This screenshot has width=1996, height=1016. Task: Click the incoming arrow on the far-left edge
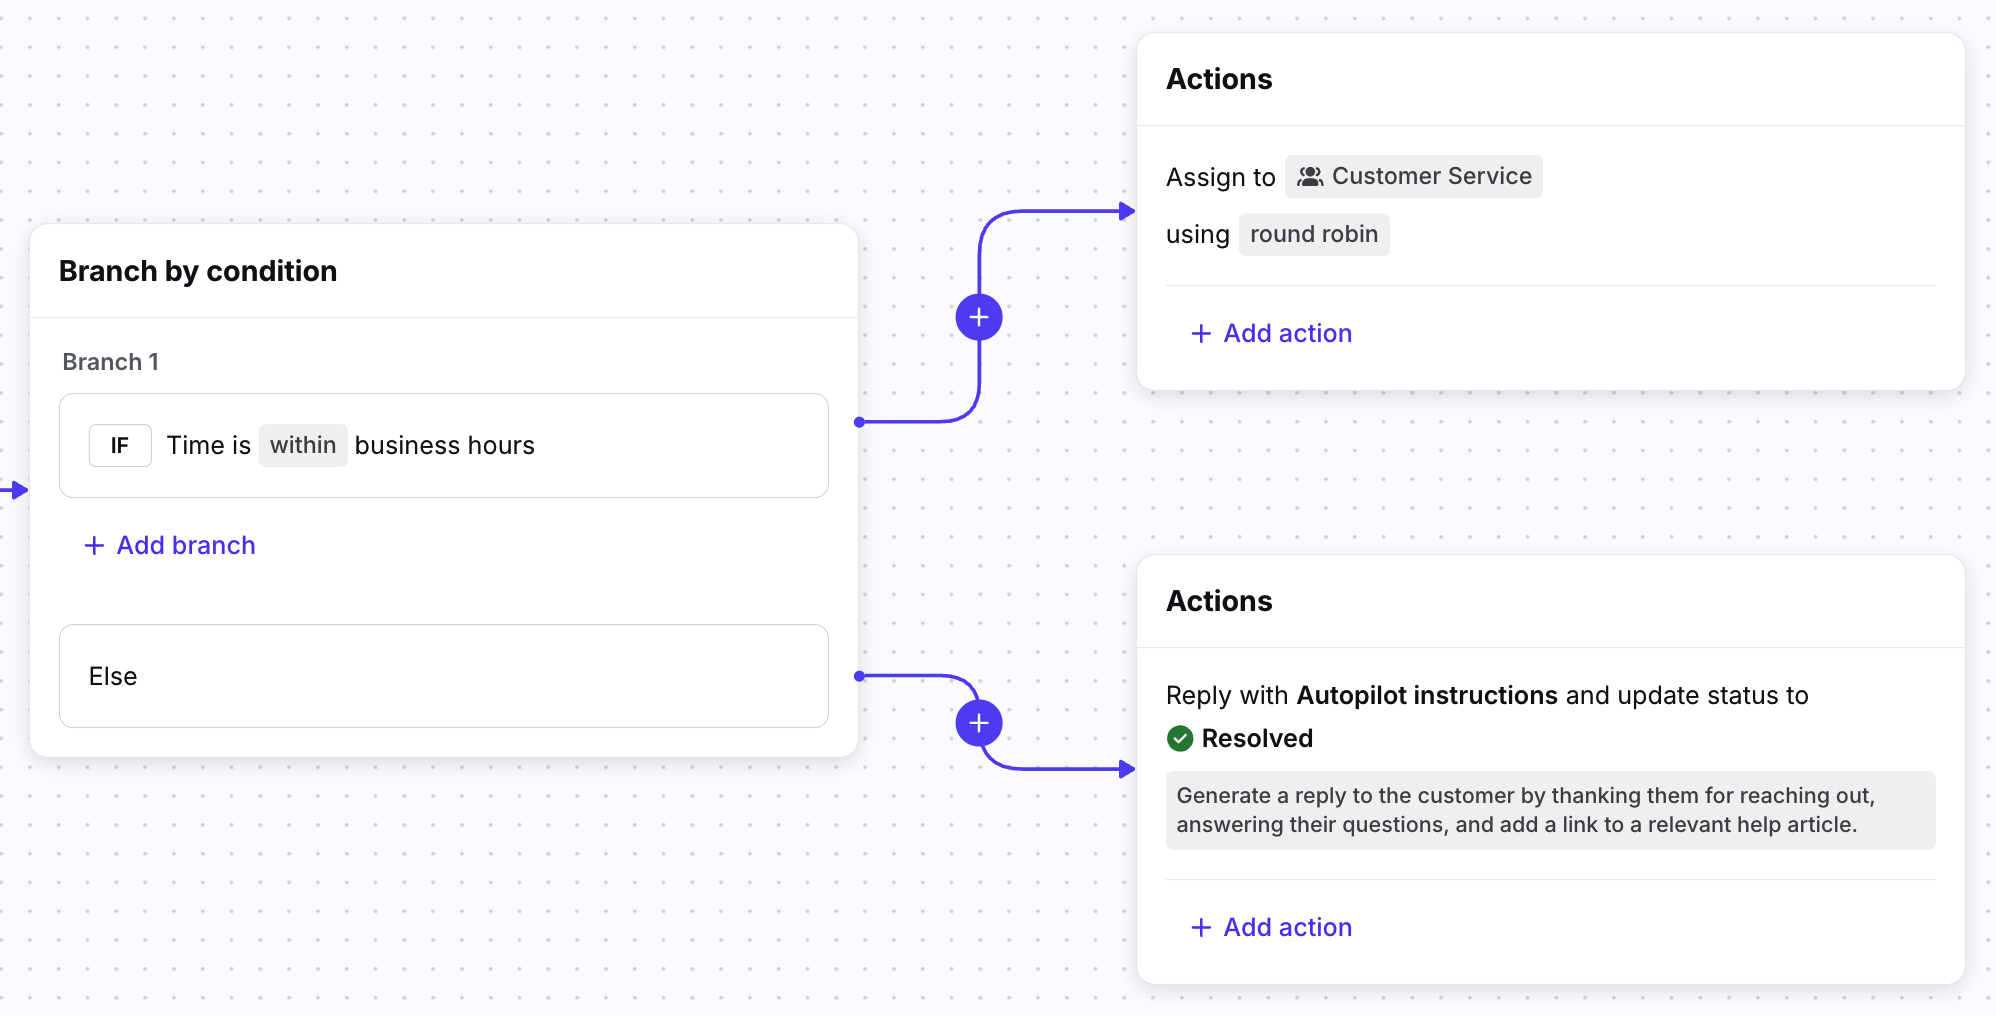(15, 490)
